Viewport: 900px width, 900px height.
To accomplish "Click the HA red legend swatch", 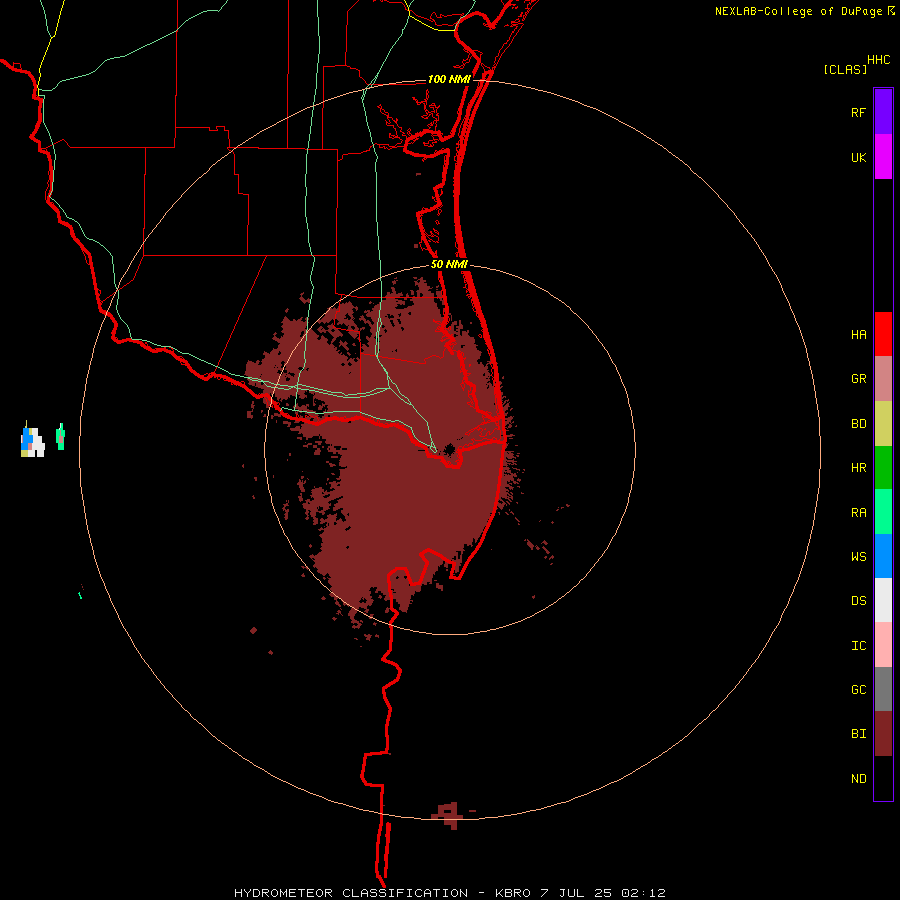I will 883,334.
